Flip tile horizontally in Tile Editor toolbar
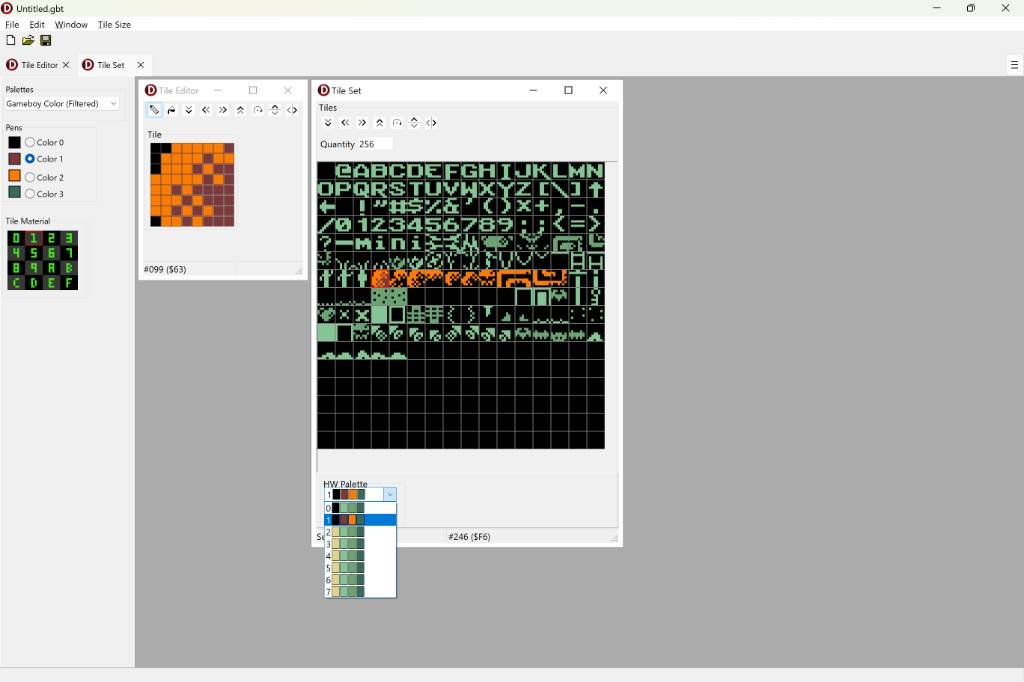The width and height of the screenshot is (1024, 682). pyautogui.click(x=292, y=110)
